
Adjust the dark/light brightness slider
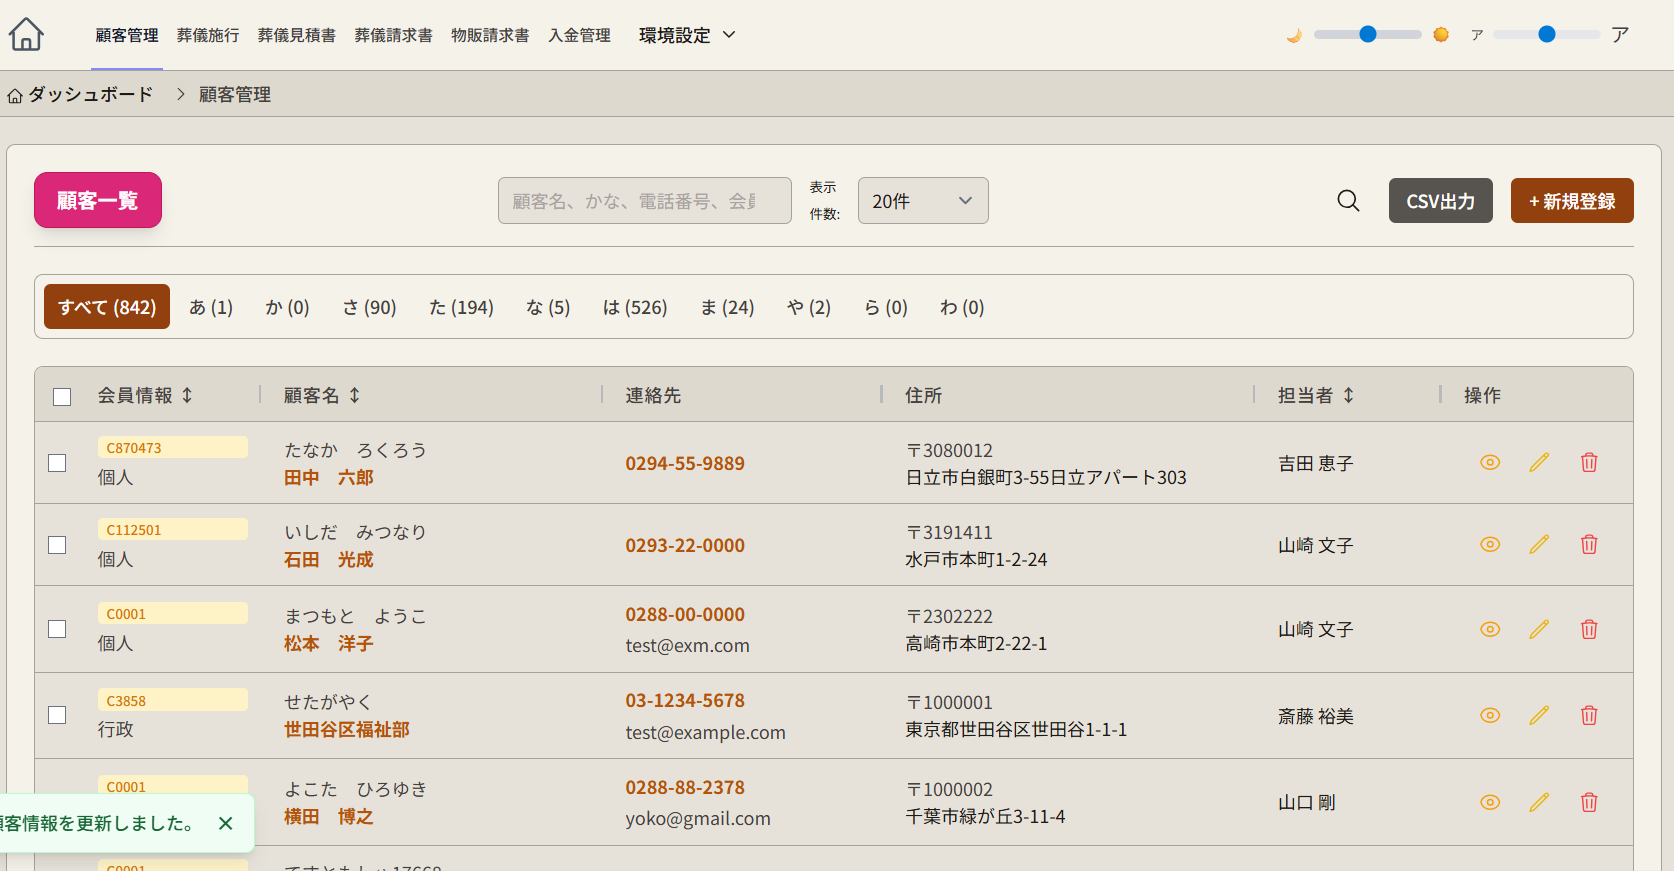click(x=1367, y=35)
